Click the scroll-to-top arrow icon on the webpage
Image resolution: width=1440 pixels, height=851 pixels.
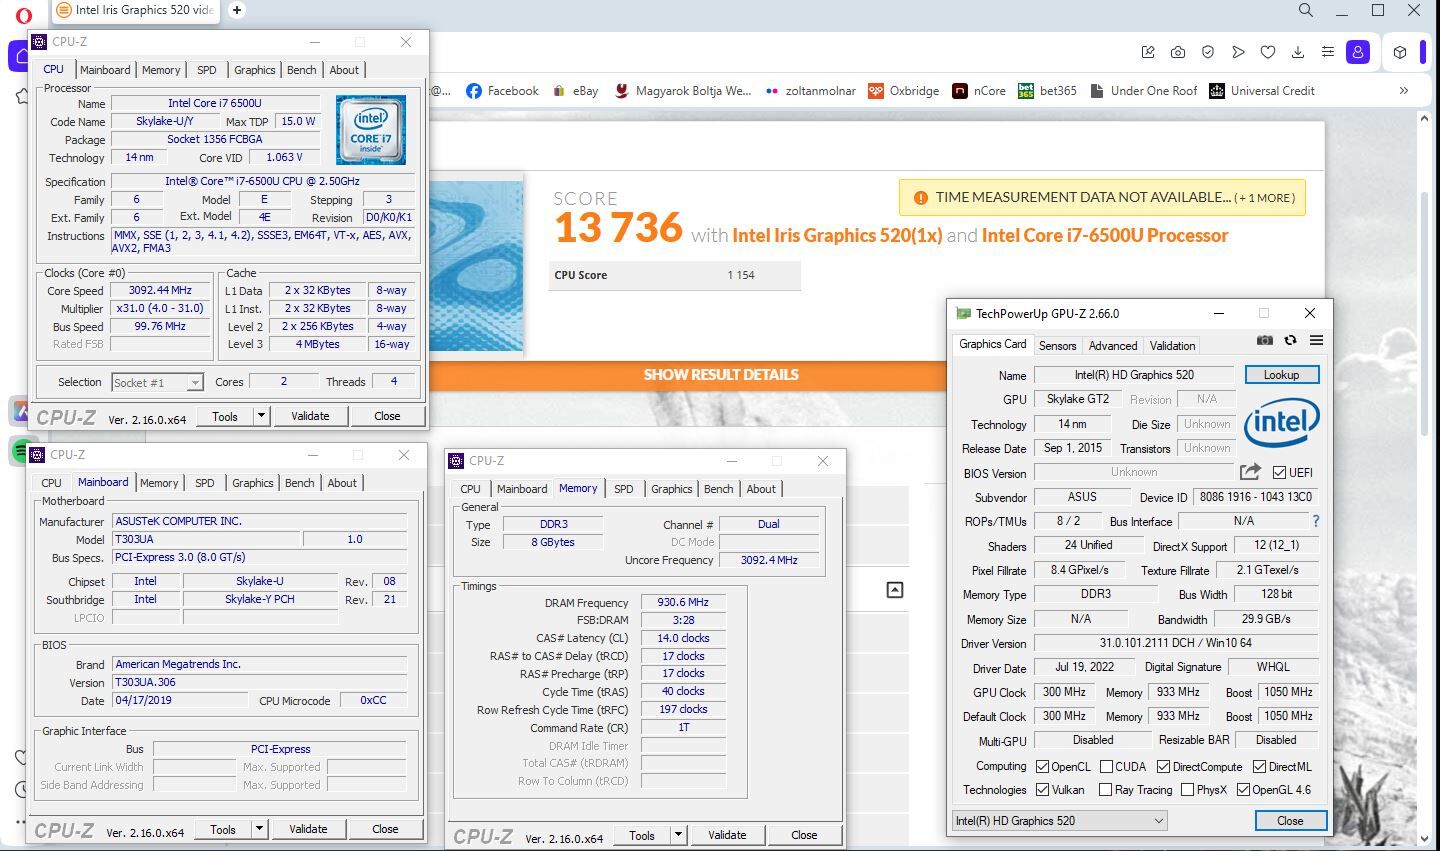pos(895,590)
